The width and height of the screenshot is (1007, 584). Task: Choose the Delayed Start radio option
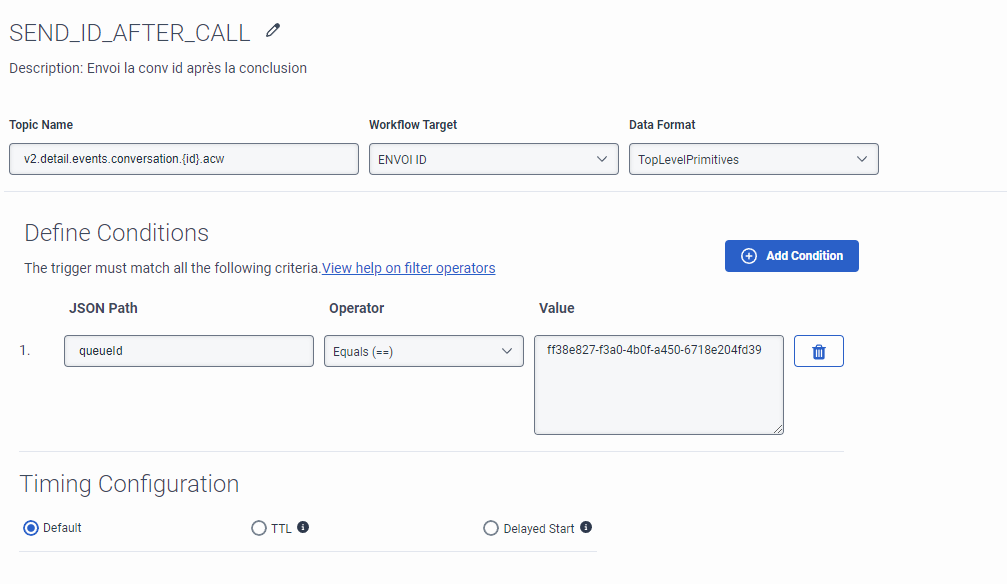pyautogui.click(x=491, y=528)
